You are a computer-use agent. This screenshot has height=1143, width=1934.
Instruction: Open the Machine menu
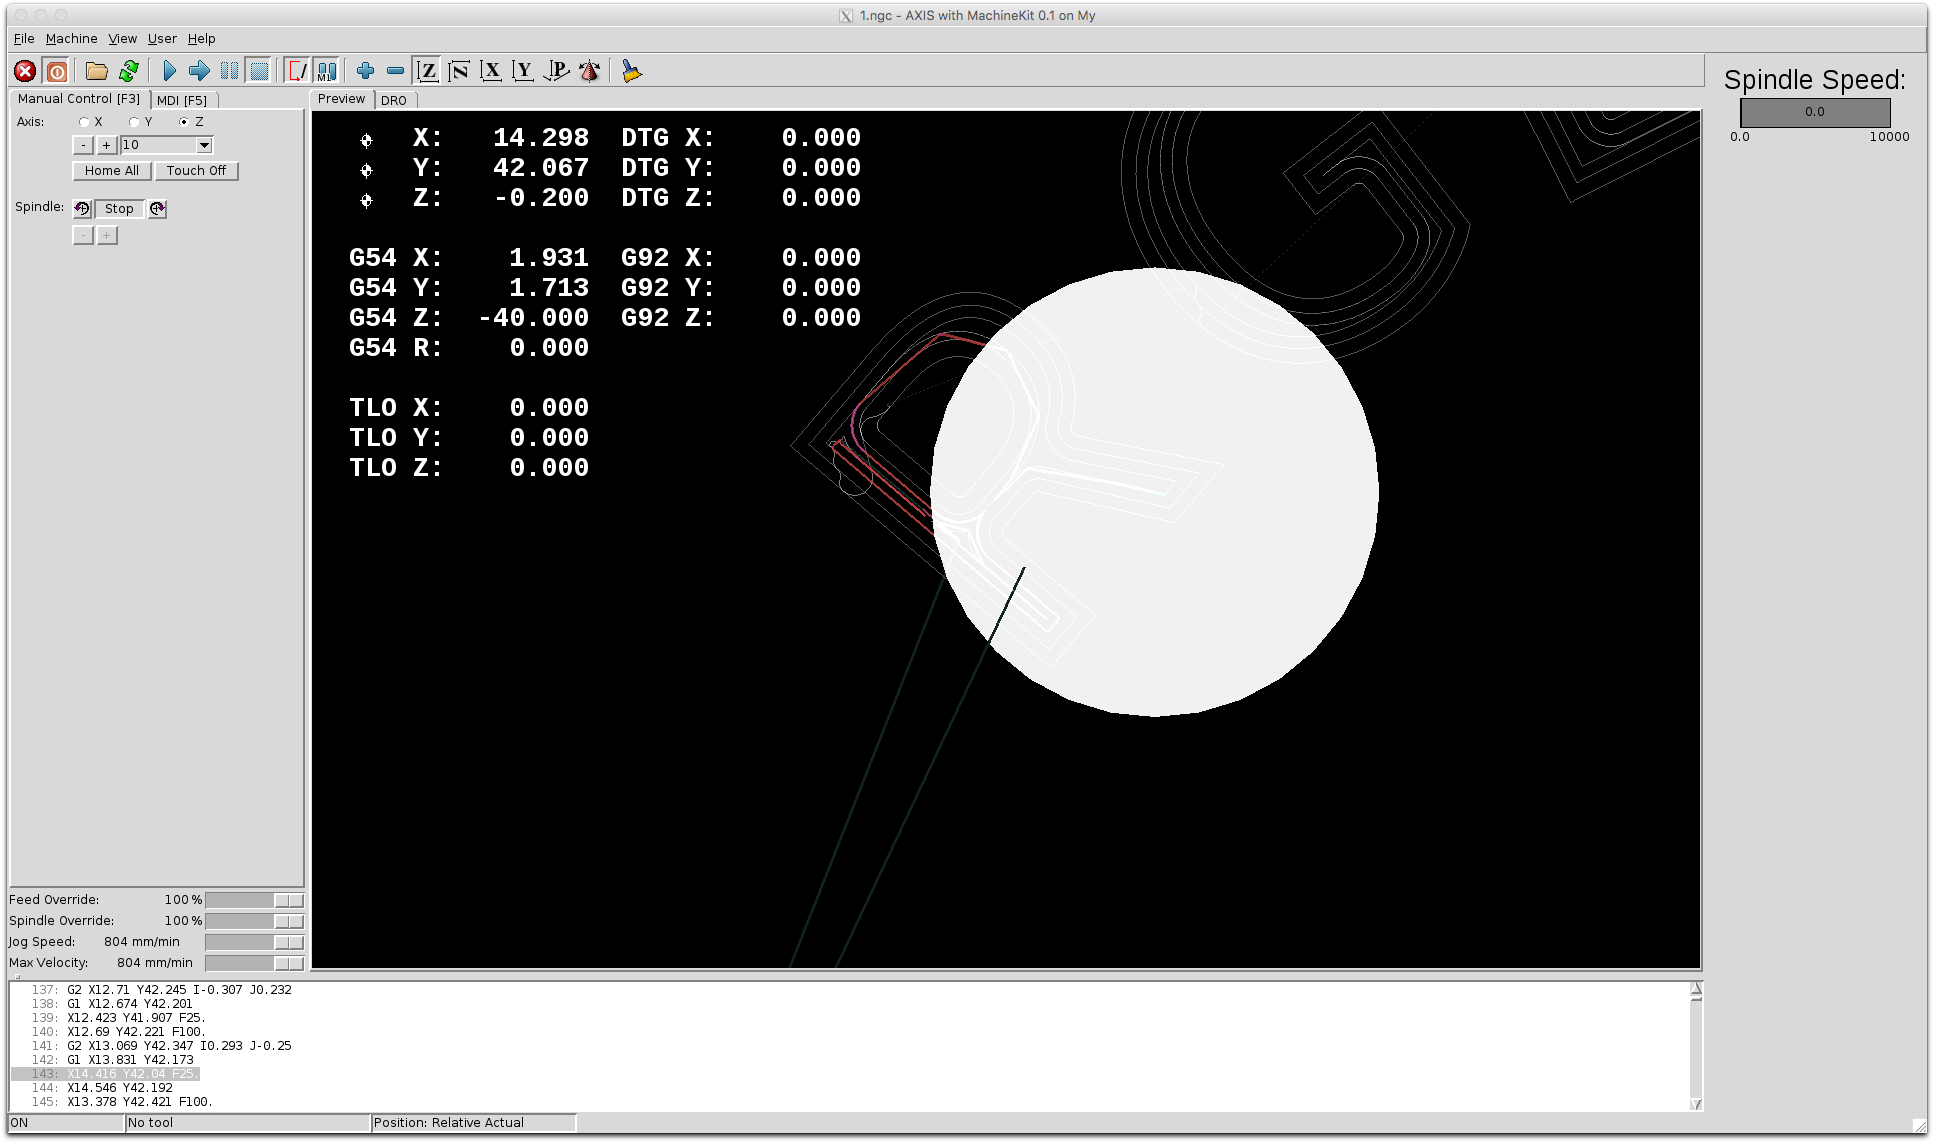(71, 38)
